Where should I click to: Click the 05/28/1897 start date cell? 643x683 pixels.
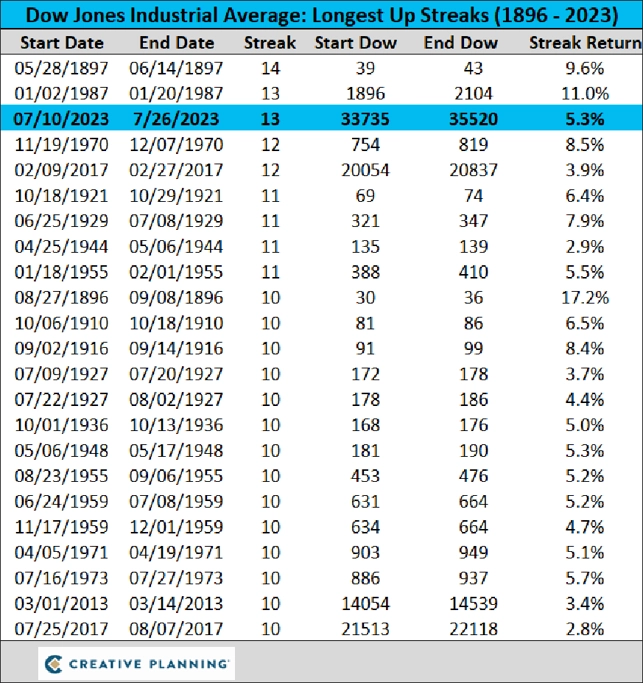[x=61, y=68]
